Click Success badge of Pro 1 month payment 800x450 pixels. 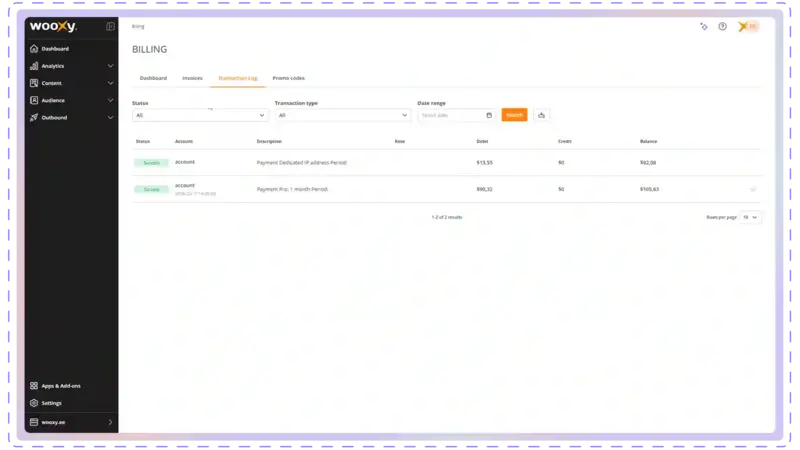152,189
